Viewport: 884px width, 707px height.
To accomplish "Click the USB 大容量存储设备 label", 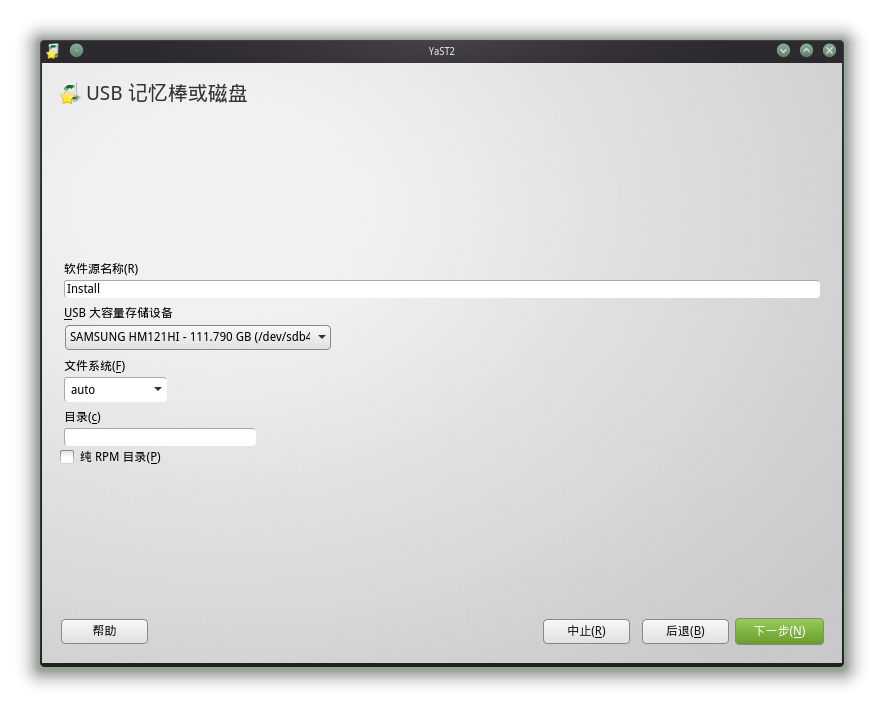I will coord(118,313).
